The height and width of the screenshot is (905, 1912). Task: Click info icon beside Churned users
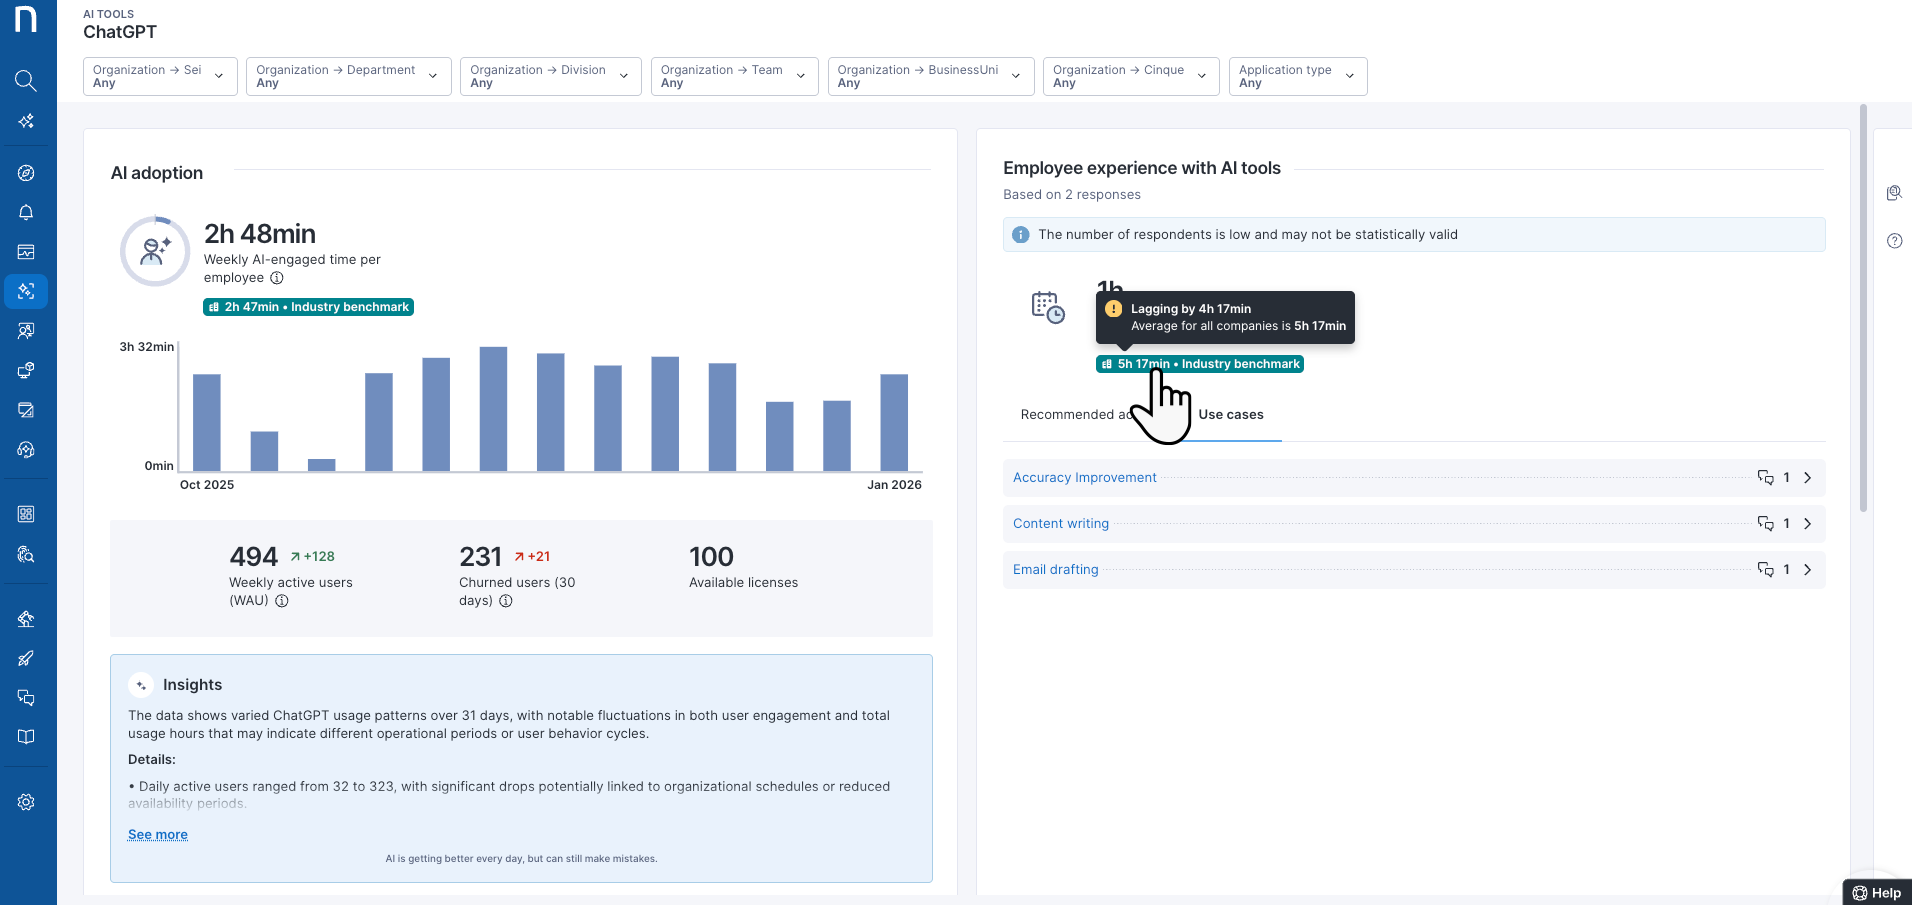(506, 601)
